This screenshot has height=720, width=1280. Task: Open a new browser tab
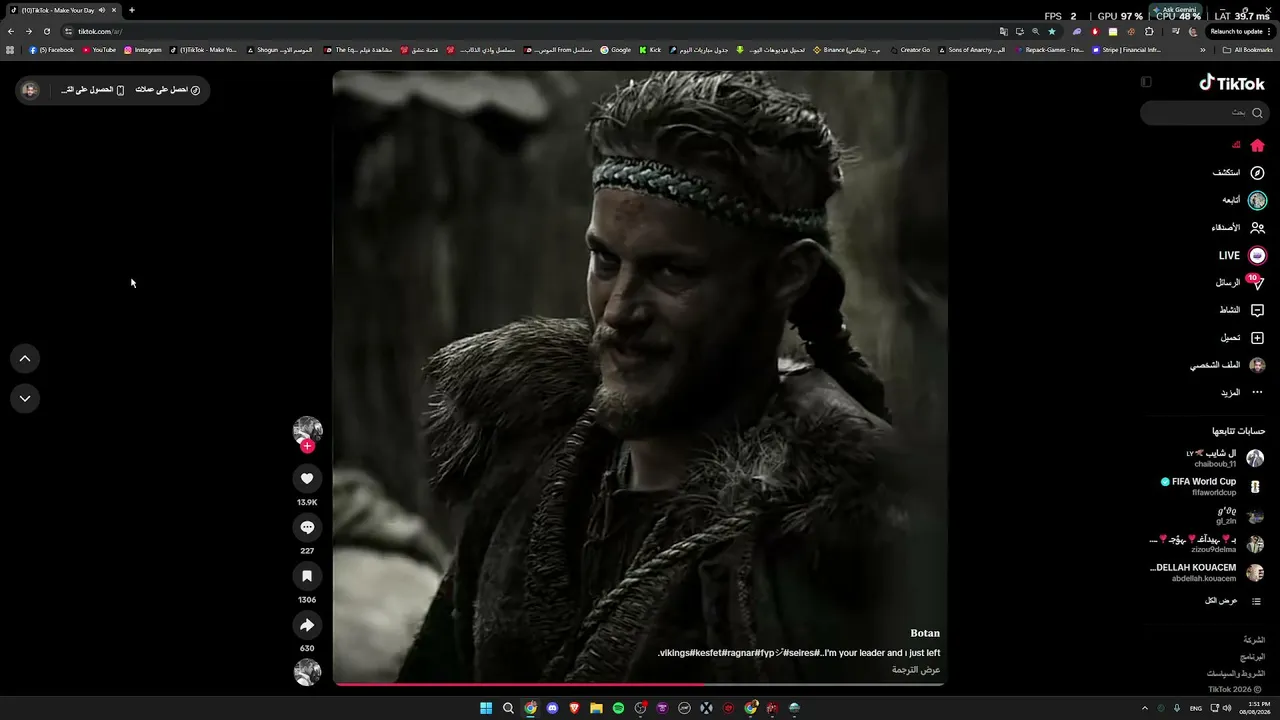(131, 10)
